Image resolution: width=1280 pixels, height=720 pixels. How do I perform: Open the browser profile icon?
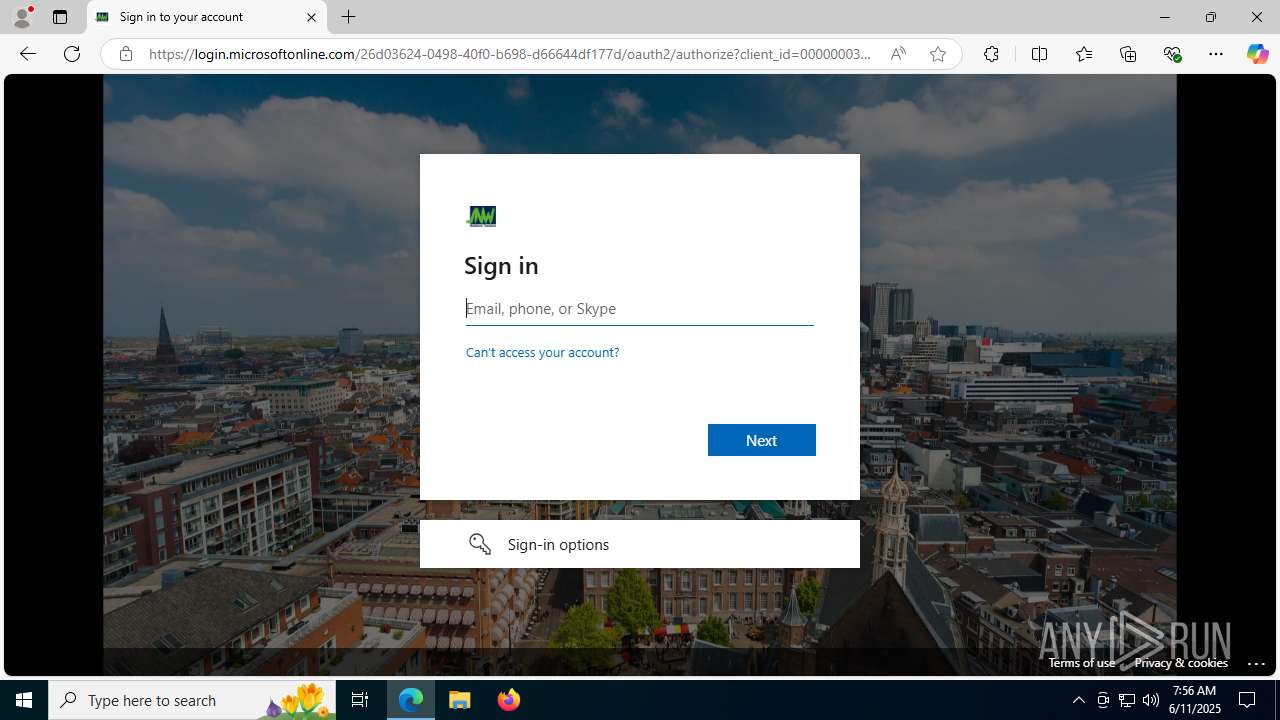click(22, 17)
